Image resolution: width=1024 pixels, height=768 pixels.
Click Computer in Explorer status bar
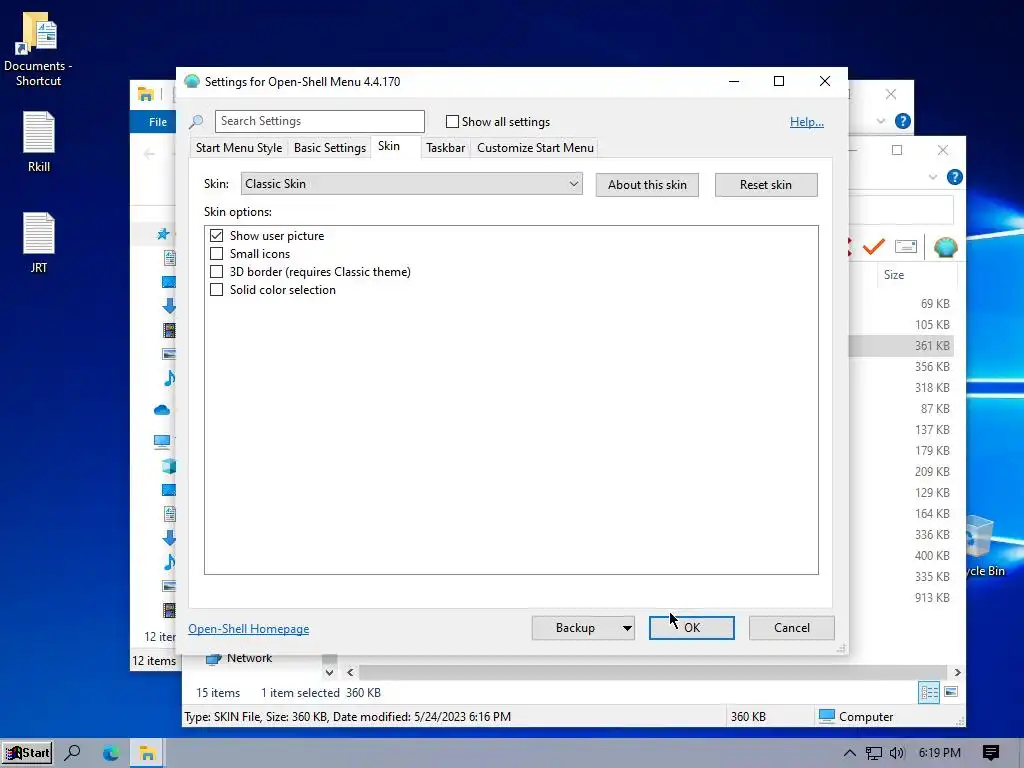[x=856, y=716]
